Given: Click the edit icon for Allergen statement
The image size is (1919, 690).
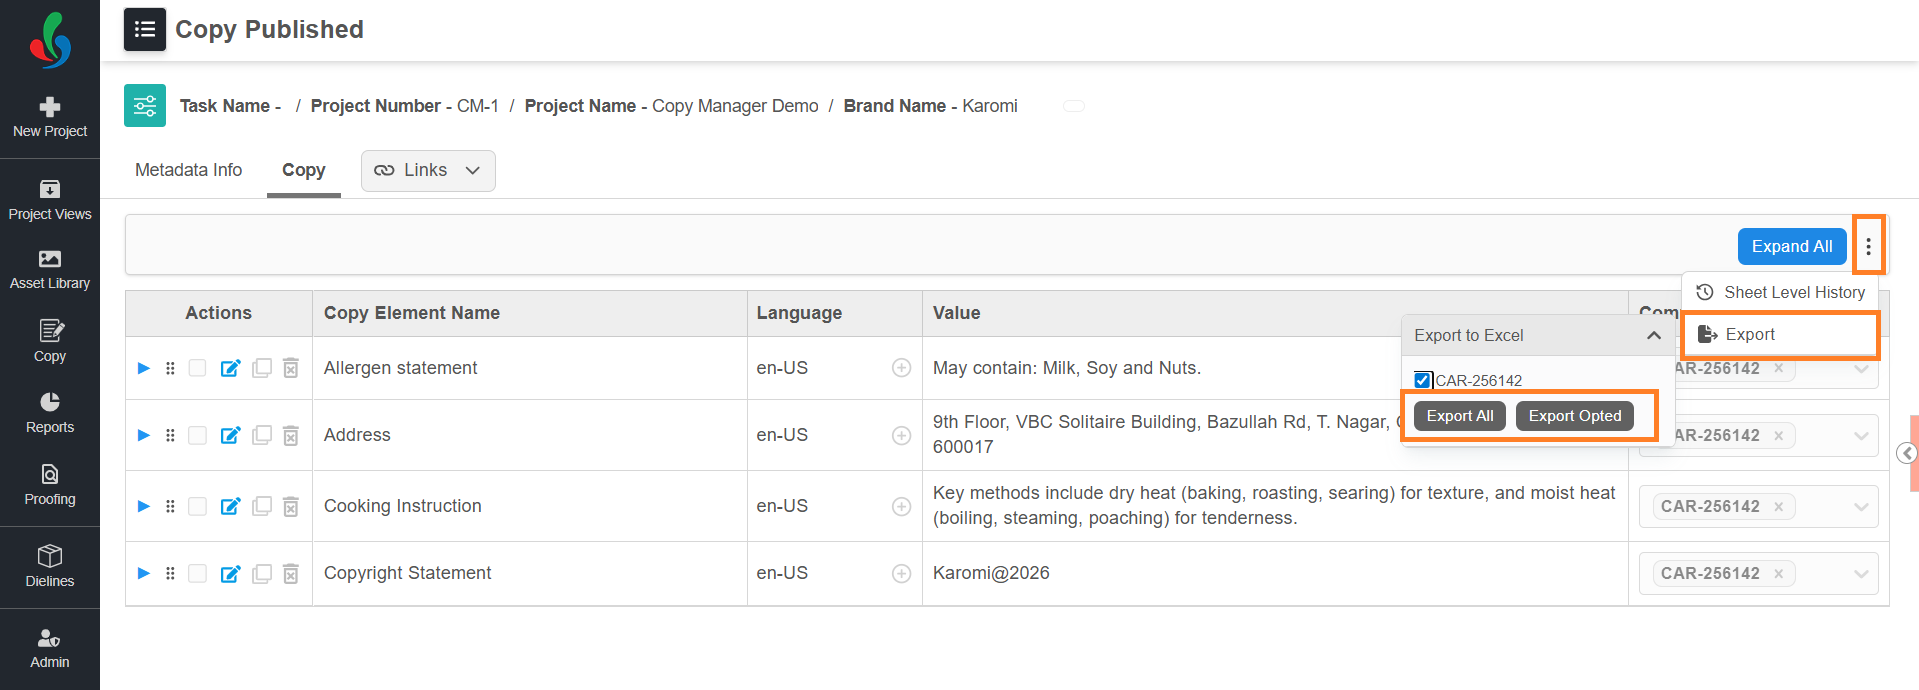Looking at the screenshot, I should tap(230, 368).
